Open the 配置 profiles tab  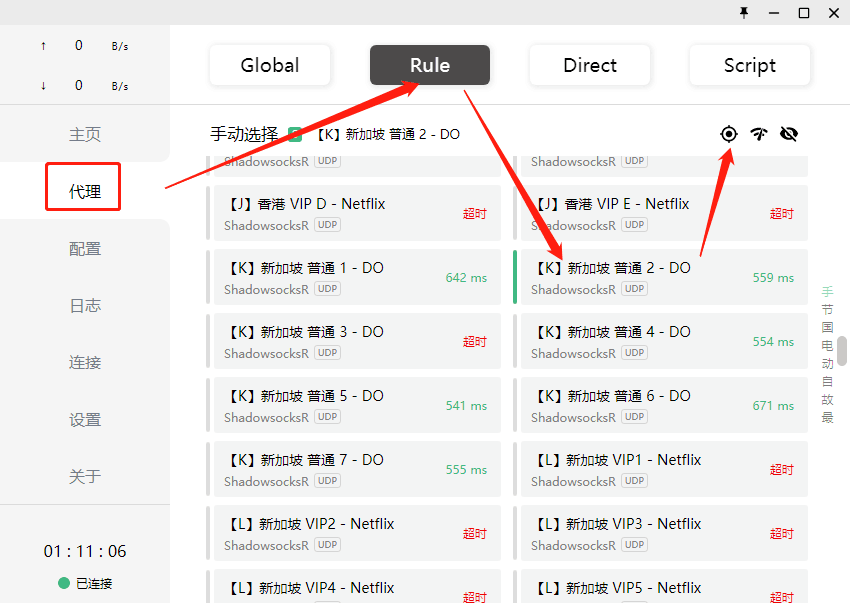[85, 249]
